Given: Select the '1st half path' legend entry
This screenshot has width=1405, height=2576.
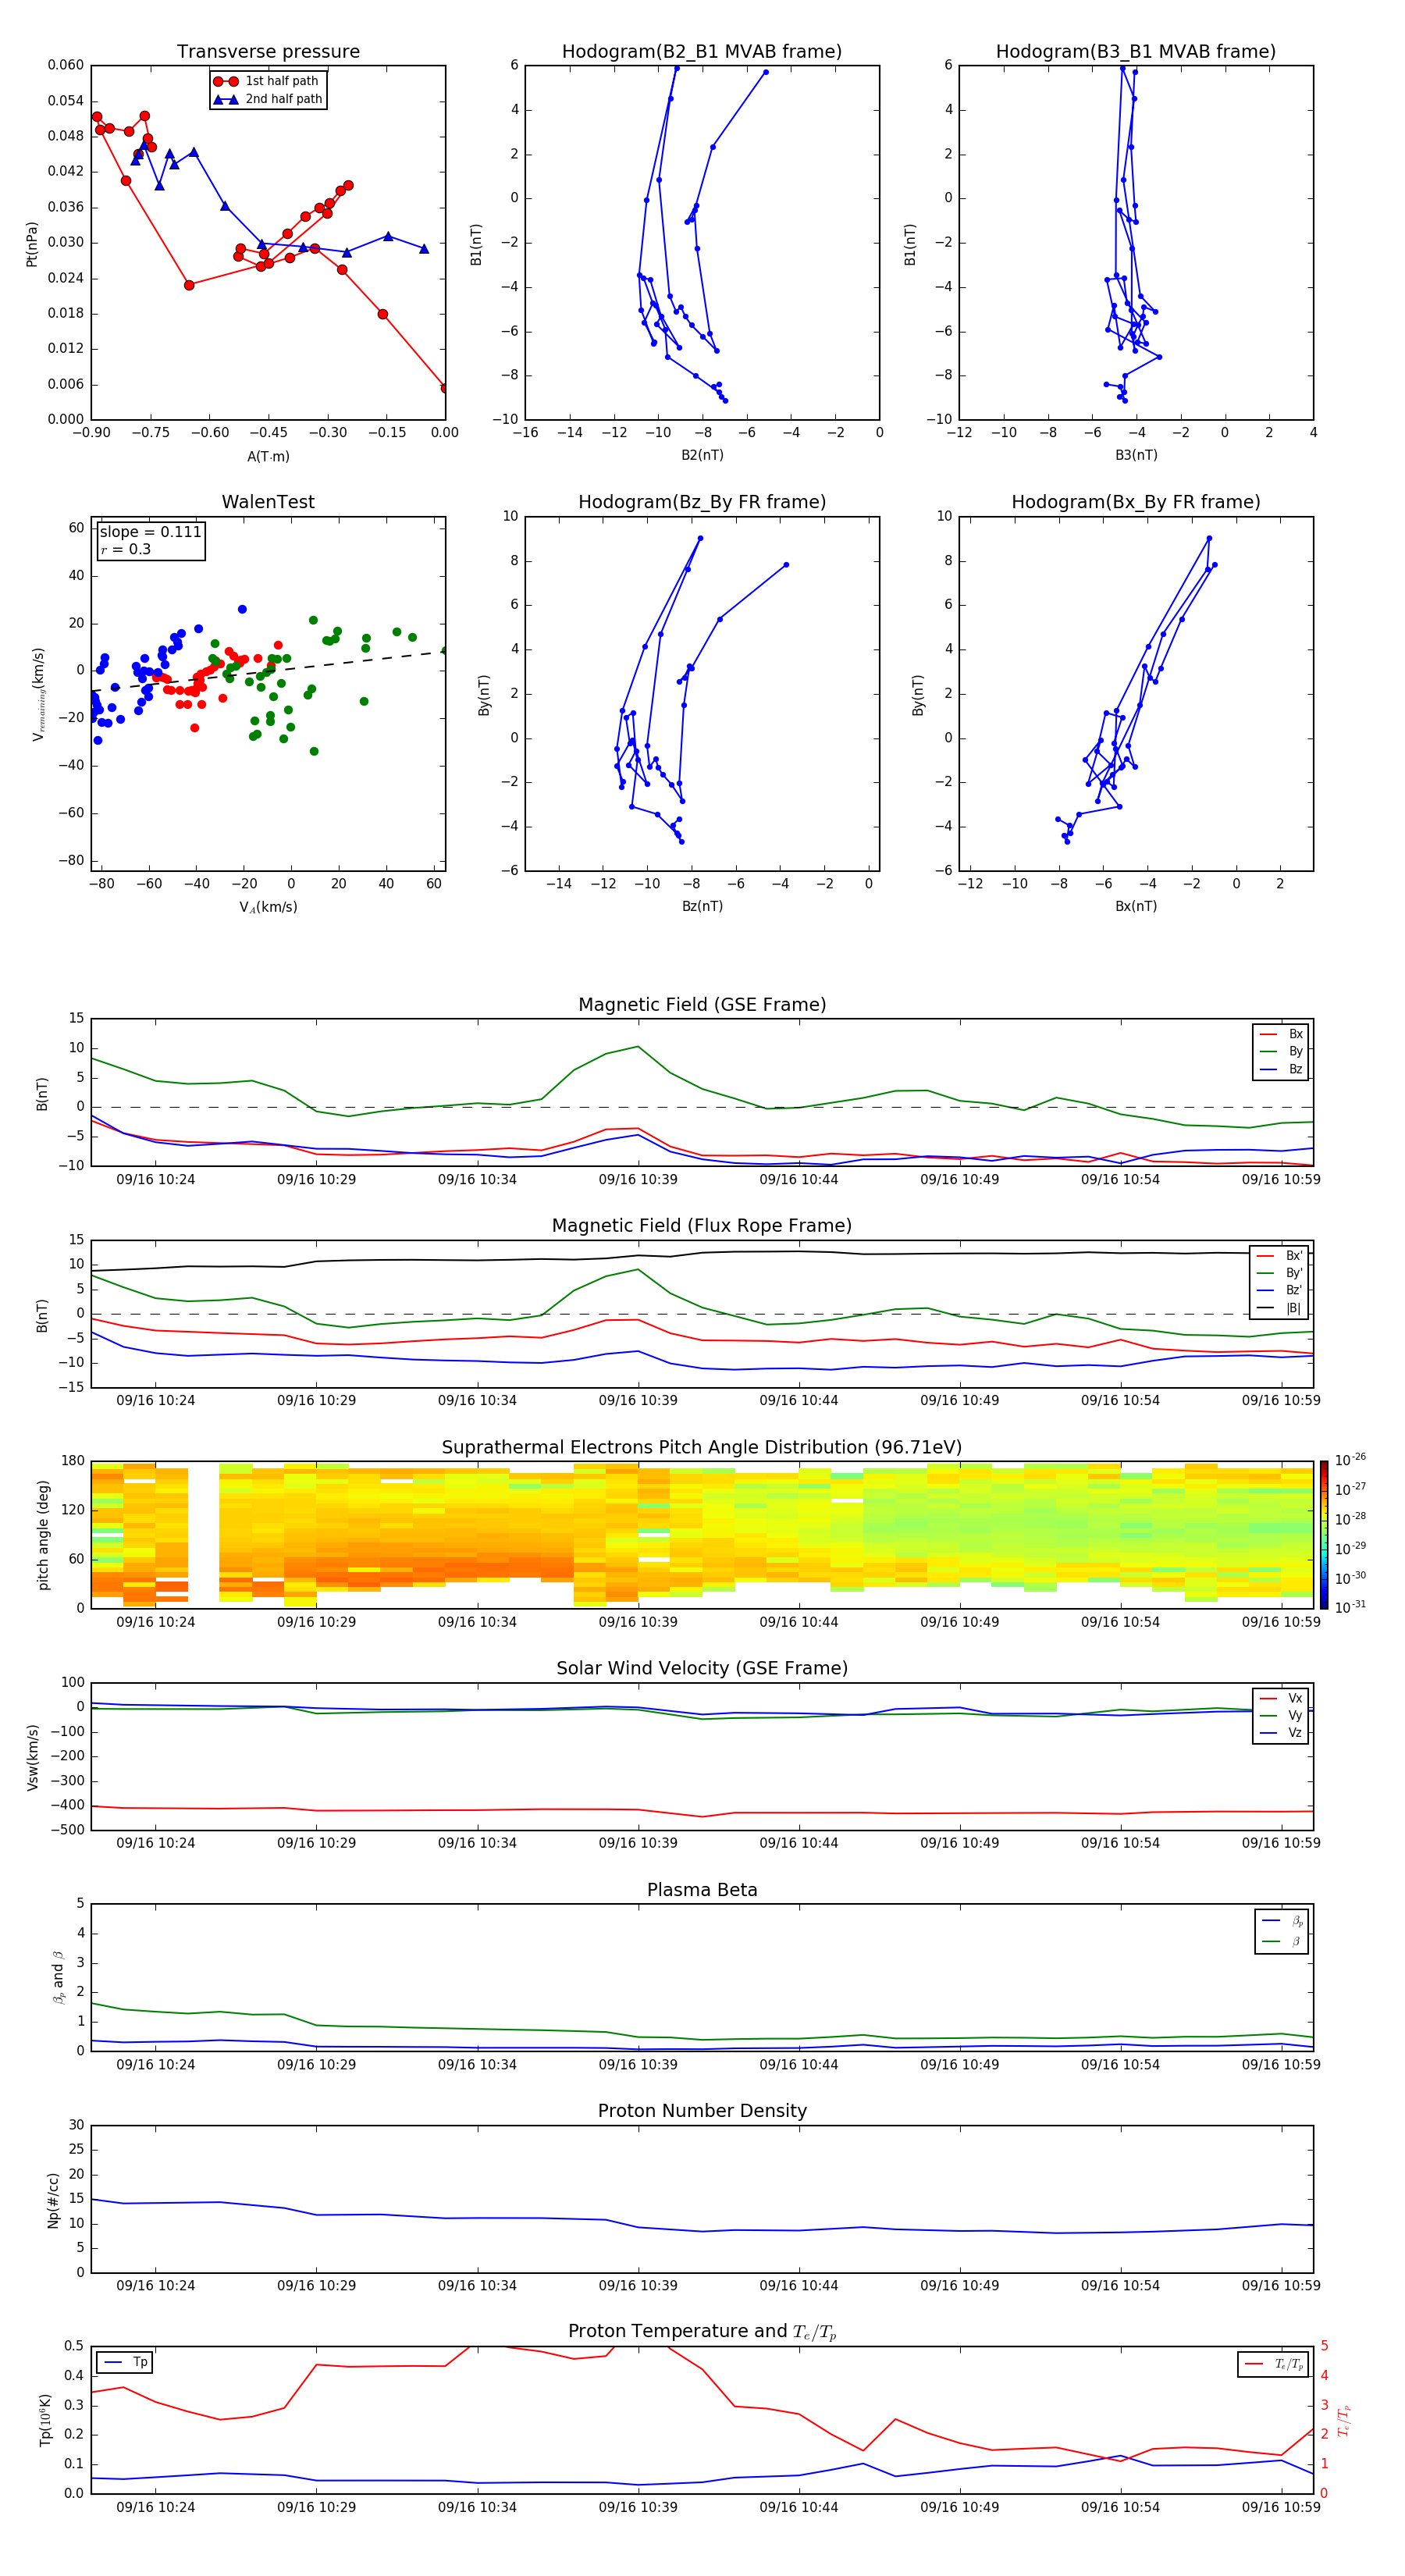Looking at the screenshot, I should point(266,81).
